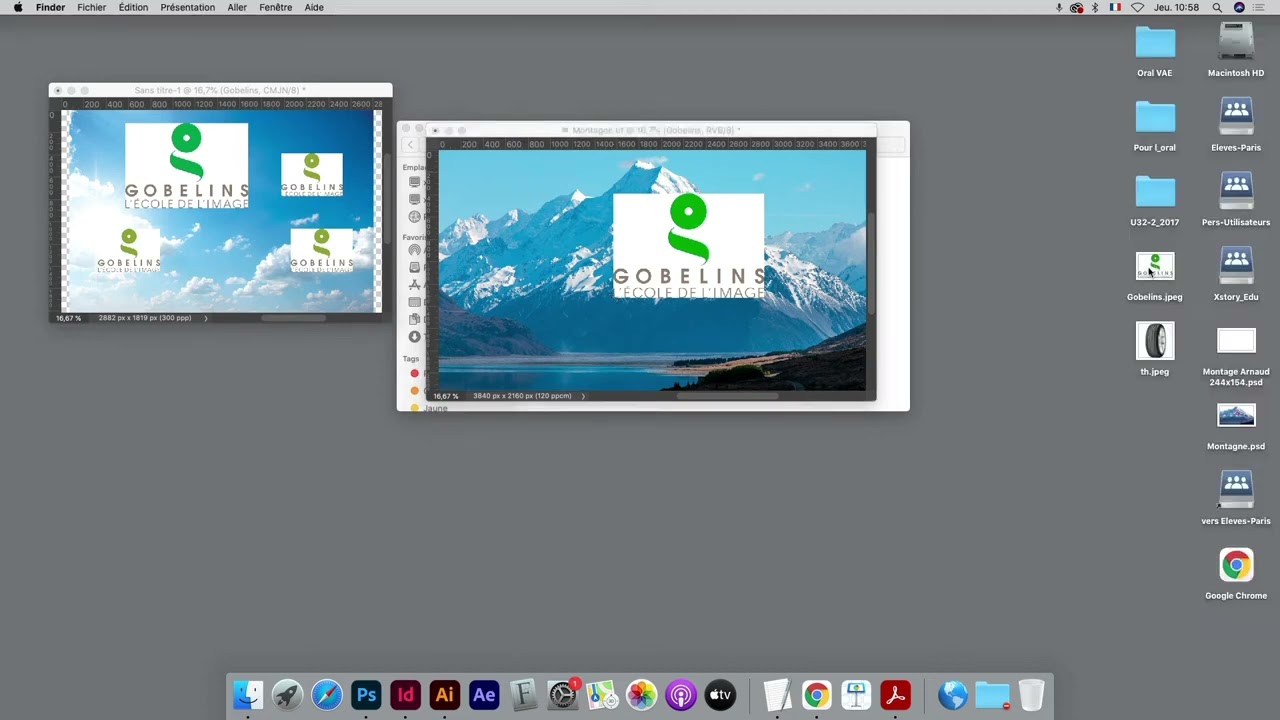Select the U32-2_2017 folder

click(1155, 192)
